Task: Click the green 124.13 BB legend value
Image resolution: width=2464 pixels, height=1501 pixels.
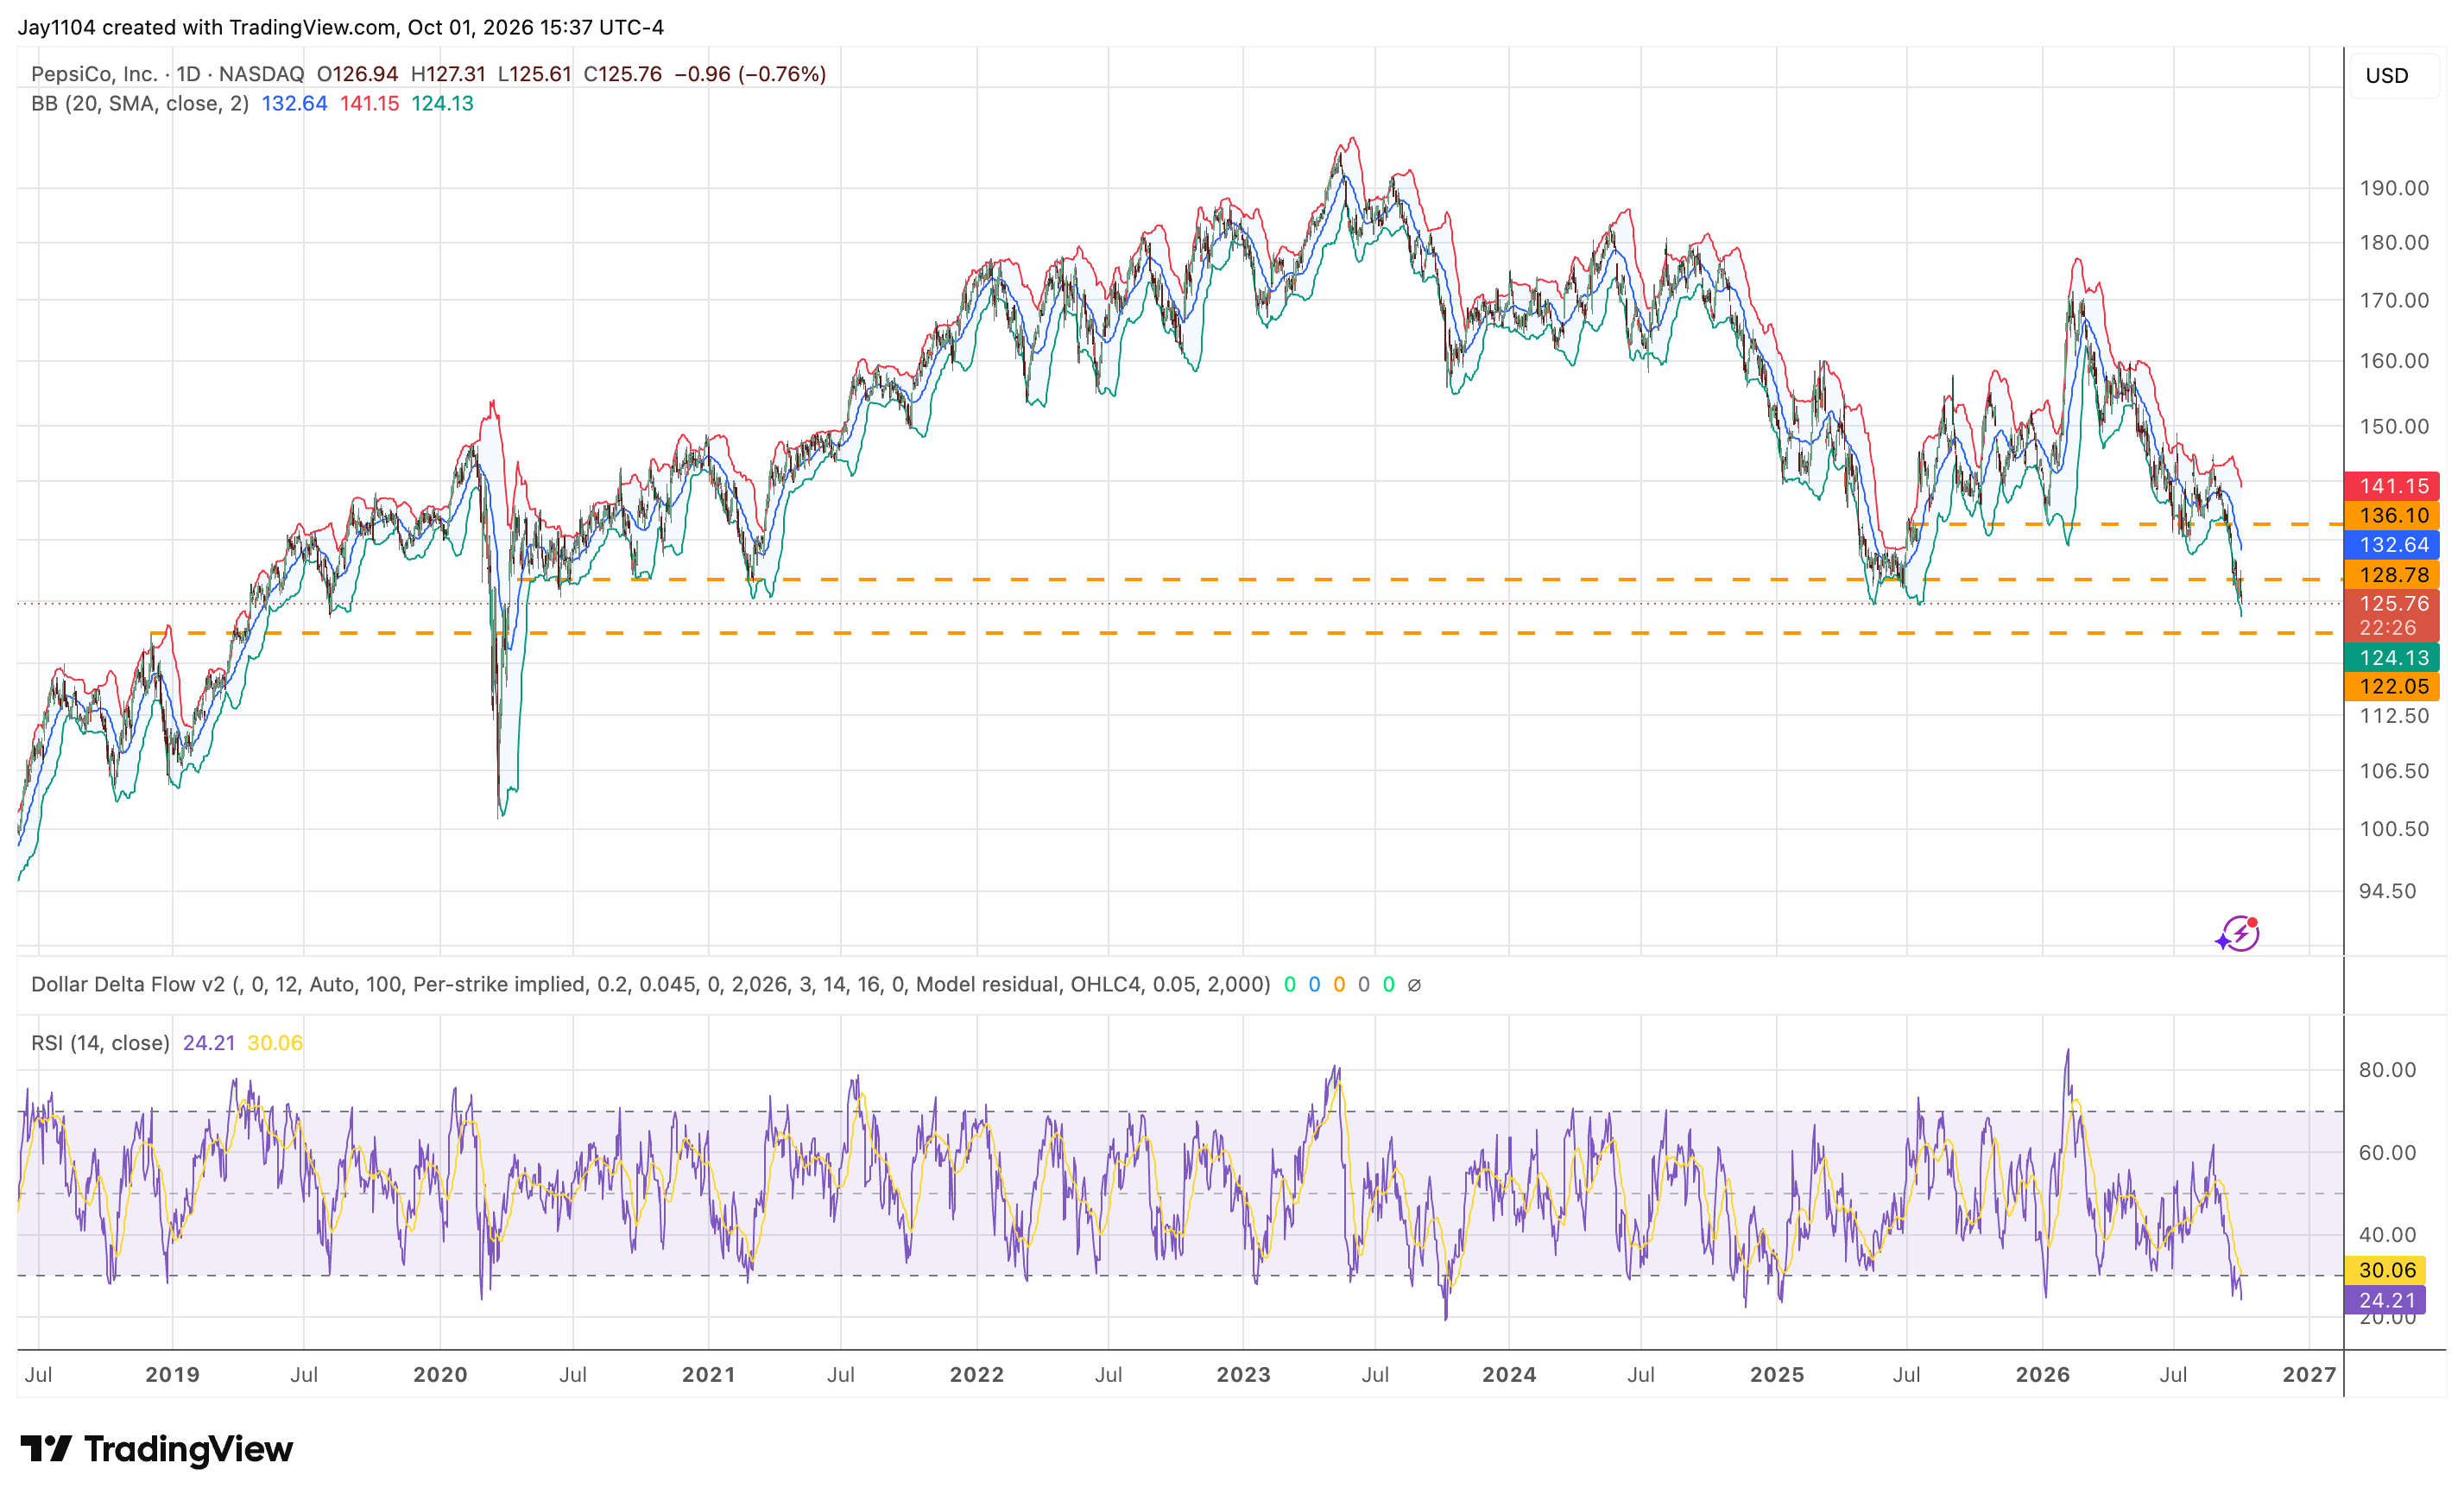Action: point(442,104)
